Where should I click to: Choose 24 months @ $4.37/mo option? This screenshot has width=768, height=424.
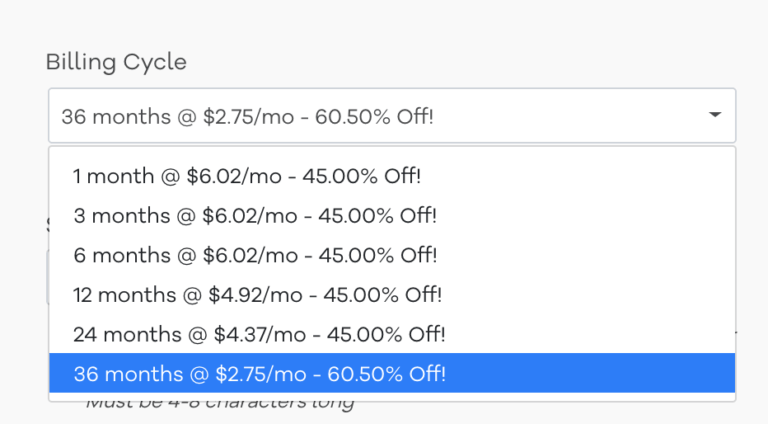coord(392,334)
